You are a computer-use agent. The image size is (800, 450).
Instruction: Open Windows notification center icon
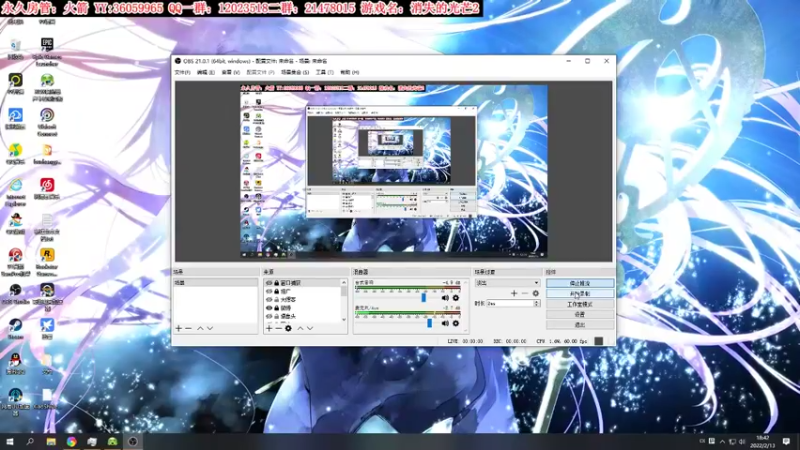coord(786,441)
